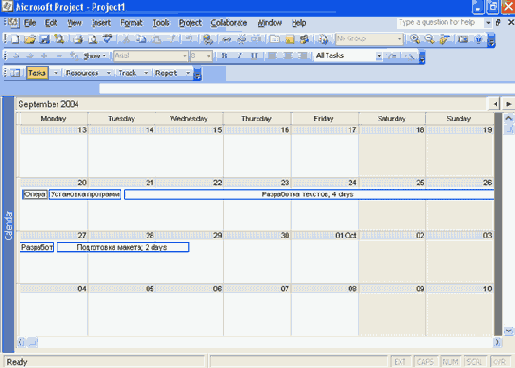515x368 pixels.
Task: Toggle bold formatting
Action: [224, 56]
